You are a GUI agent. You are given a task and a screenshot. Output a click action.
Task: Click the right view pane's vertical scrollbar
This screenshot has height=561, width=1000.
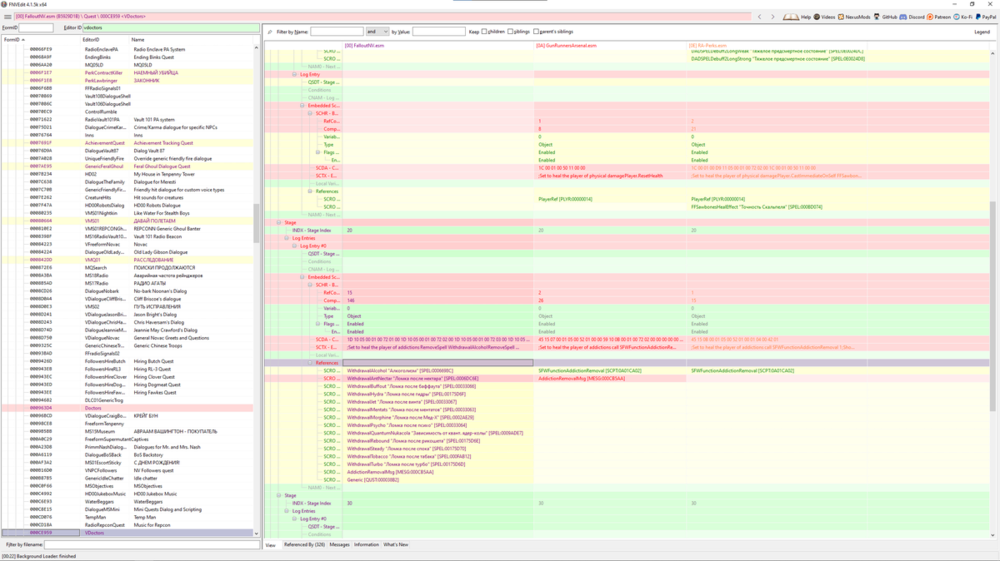point(992,306)
